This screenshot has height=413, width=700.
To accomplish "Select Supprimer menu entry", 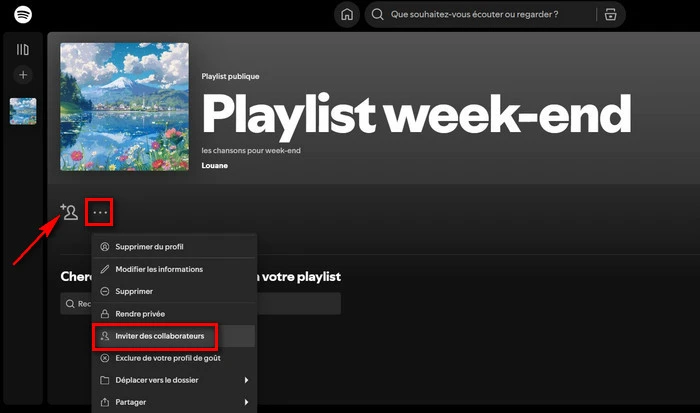I will pyautogui.click(x=134, y=291).
